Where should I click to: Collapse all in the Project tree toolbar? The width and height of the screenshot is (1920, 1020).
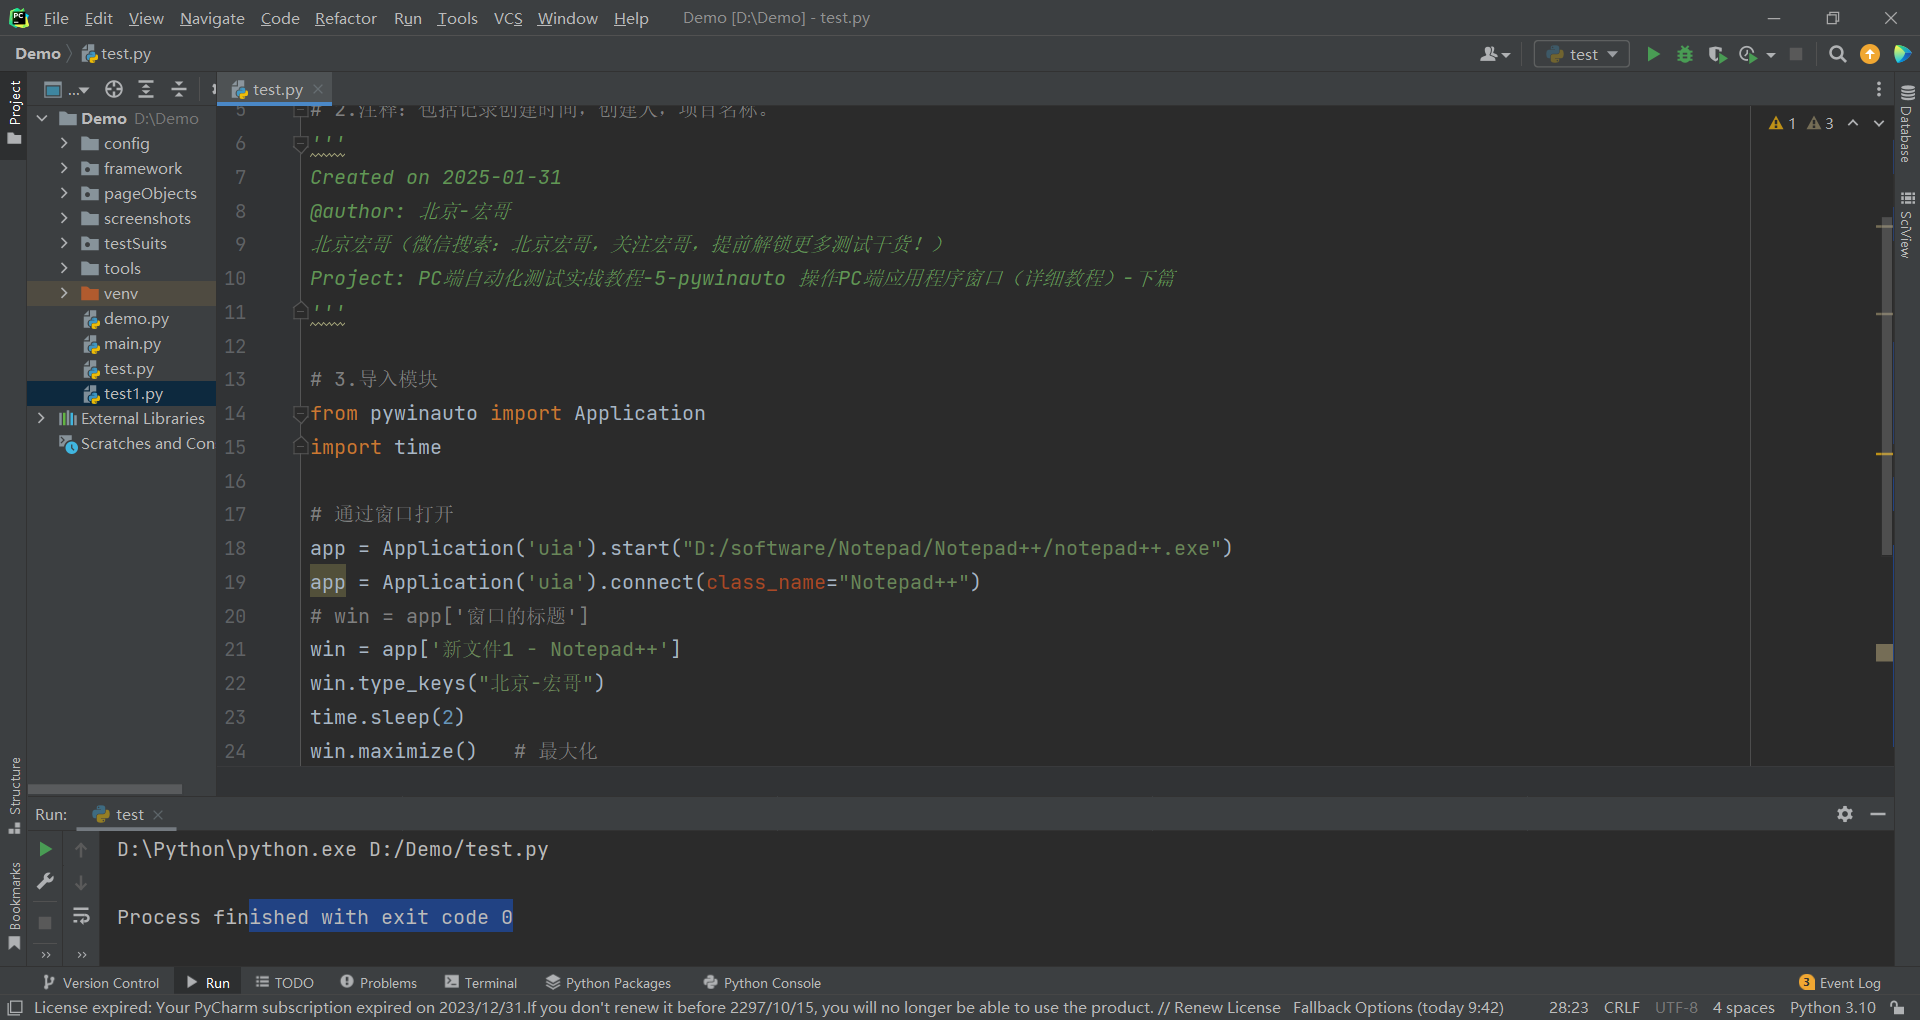[x=179, y=89]
